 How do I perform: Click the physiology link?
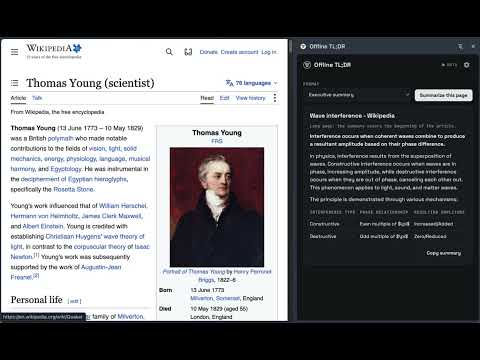pyautogui.click(x=81, y=159)
